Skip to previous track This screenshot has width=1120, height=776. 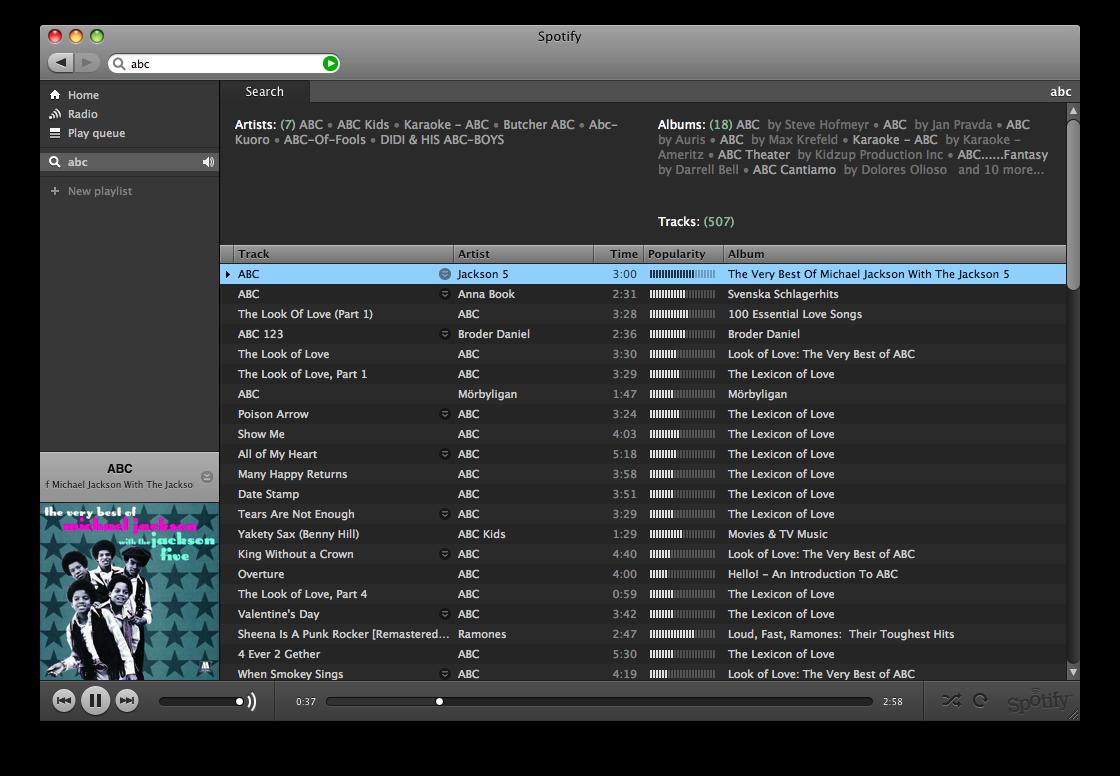(x=64, y=700)
